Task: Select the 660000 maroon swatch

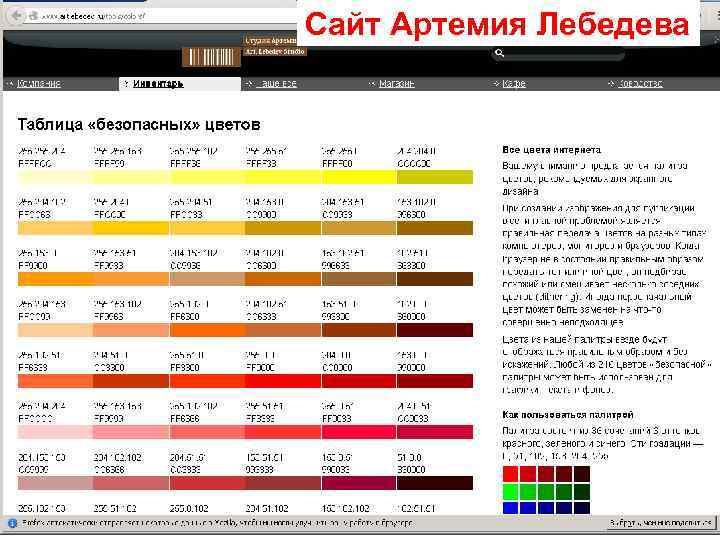Action: 435,330
